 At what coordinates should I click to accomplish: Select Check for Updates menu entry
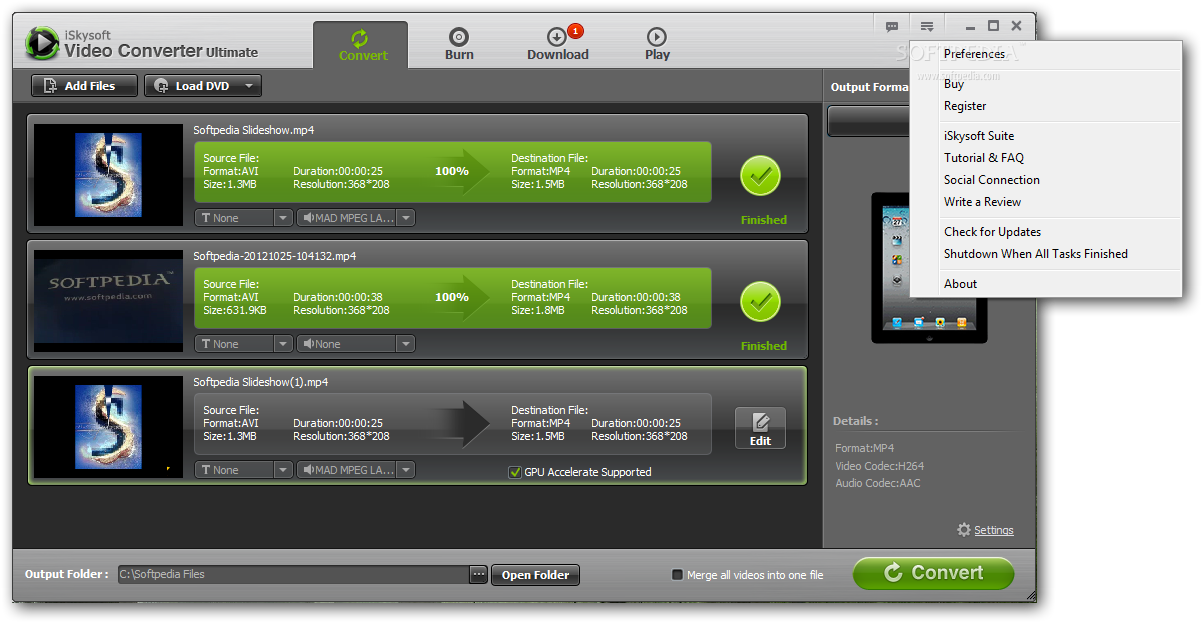[x=992, y=232]
